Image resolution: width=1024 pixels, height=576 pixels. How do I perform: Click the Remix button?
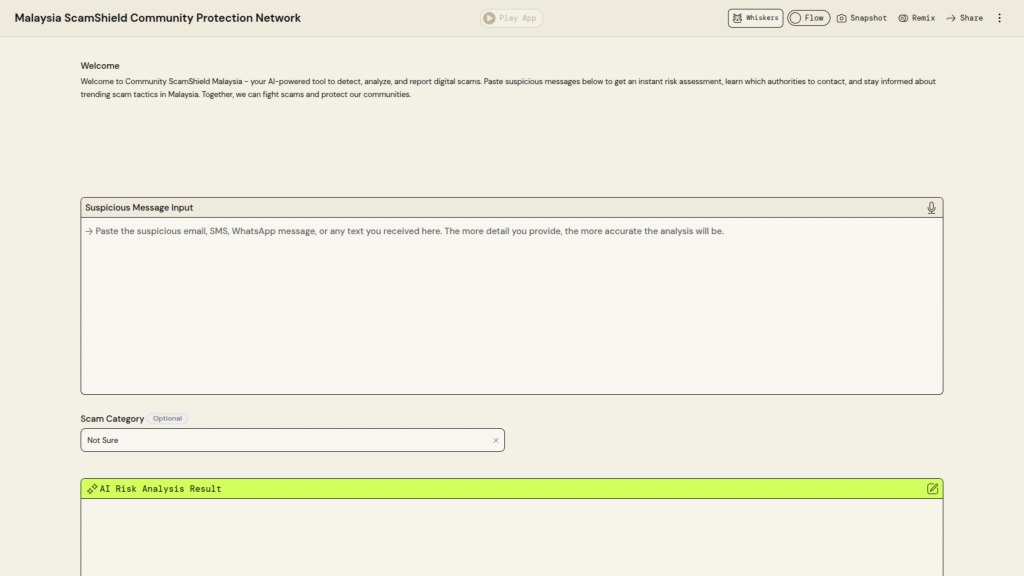coord(916,18)
